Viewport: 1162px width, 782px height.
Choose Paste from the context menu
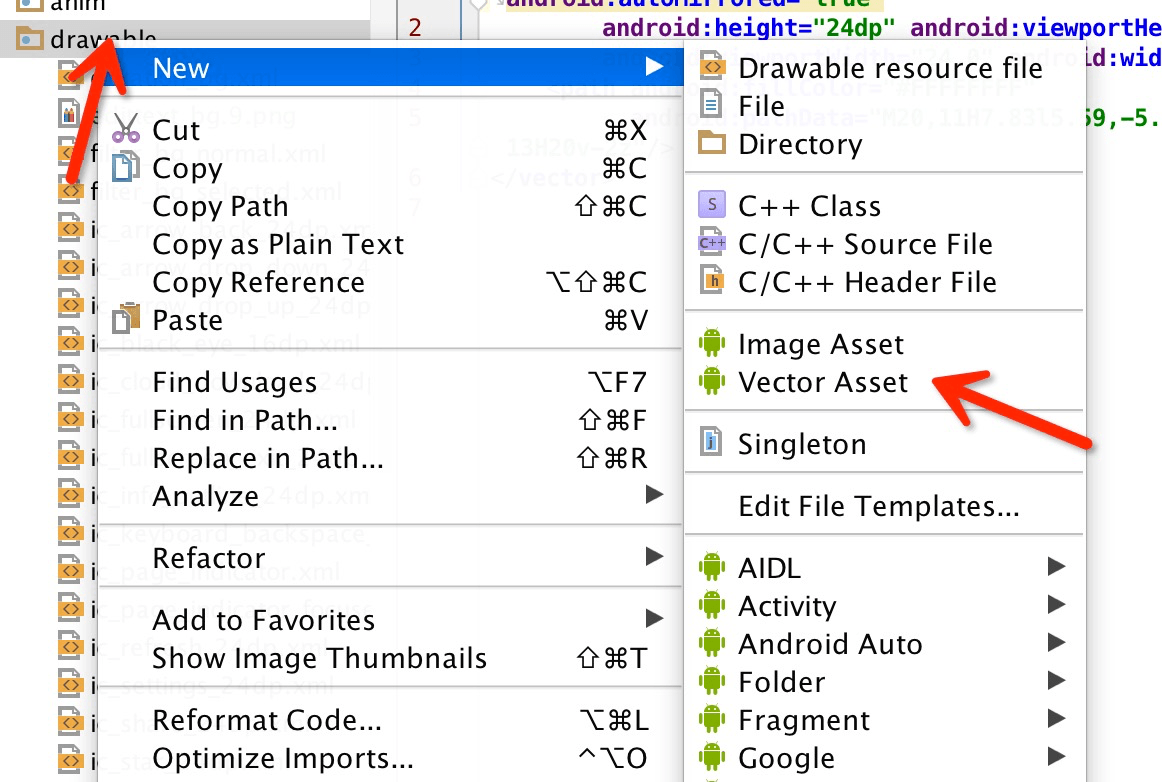[x=390, y=320]
